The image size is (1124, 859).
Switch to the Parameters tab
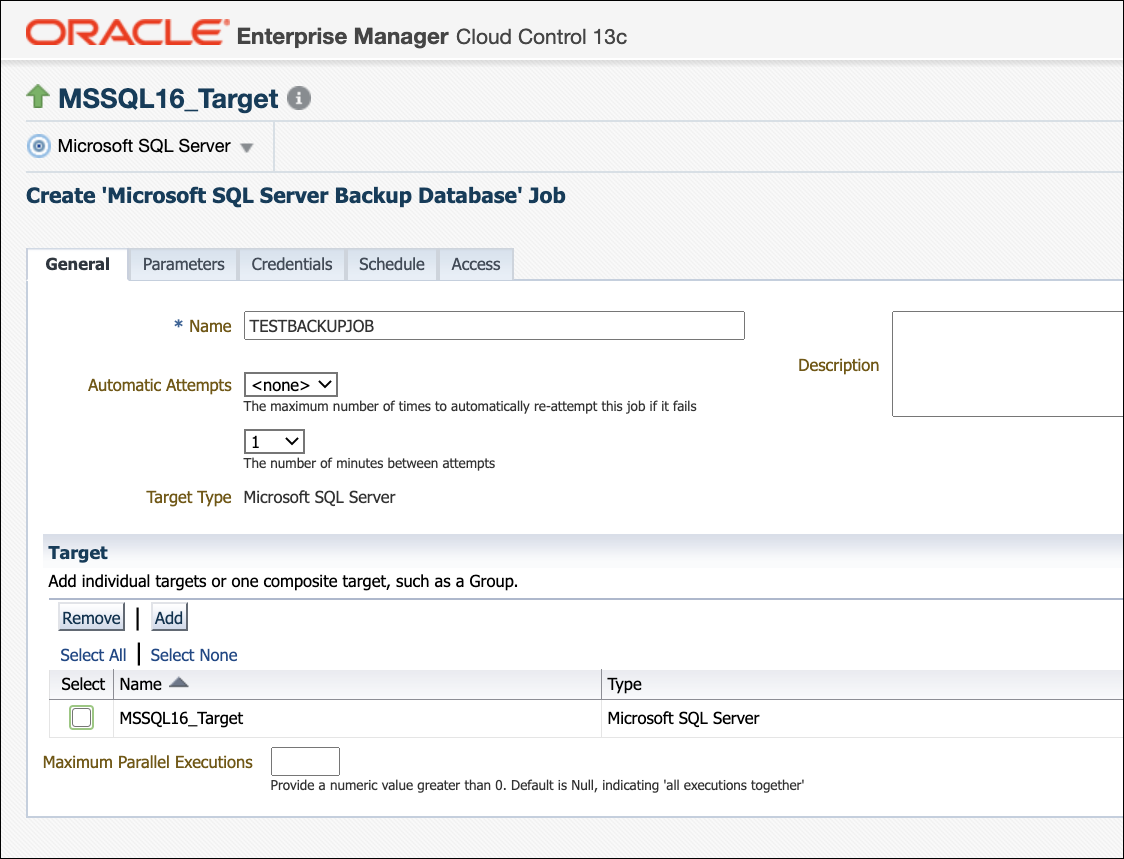184,264
